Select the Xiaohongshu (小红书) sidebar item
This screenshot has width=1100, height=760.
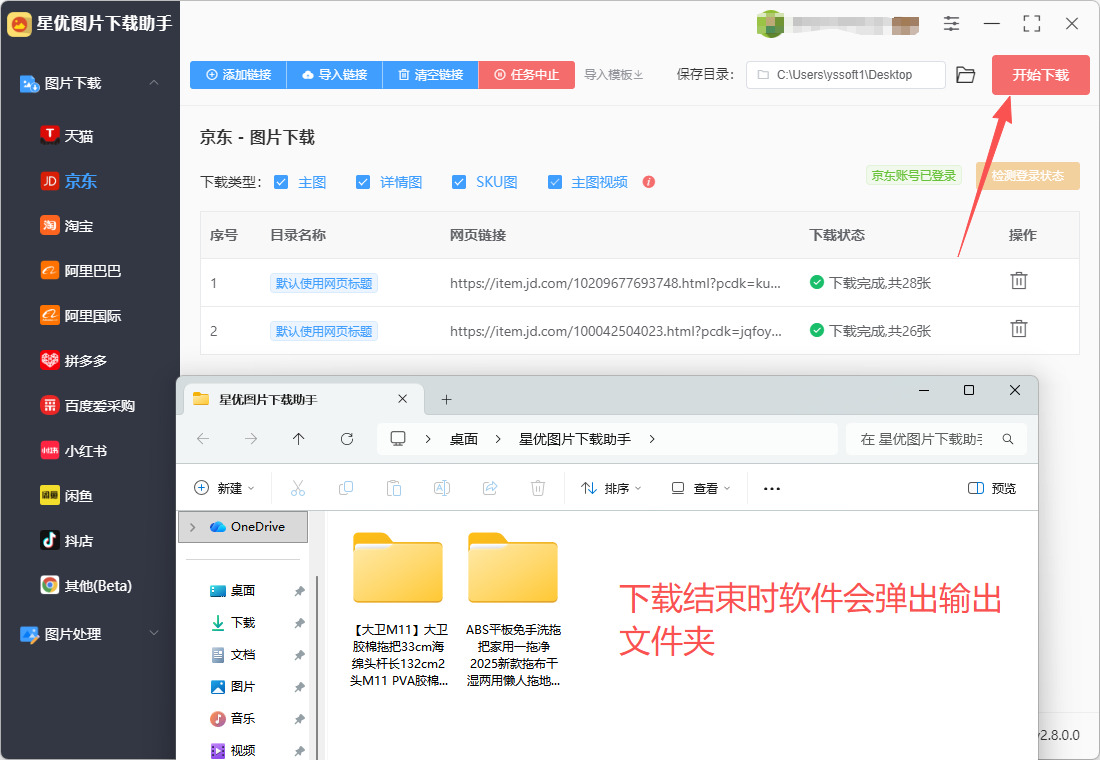(74, 451)
